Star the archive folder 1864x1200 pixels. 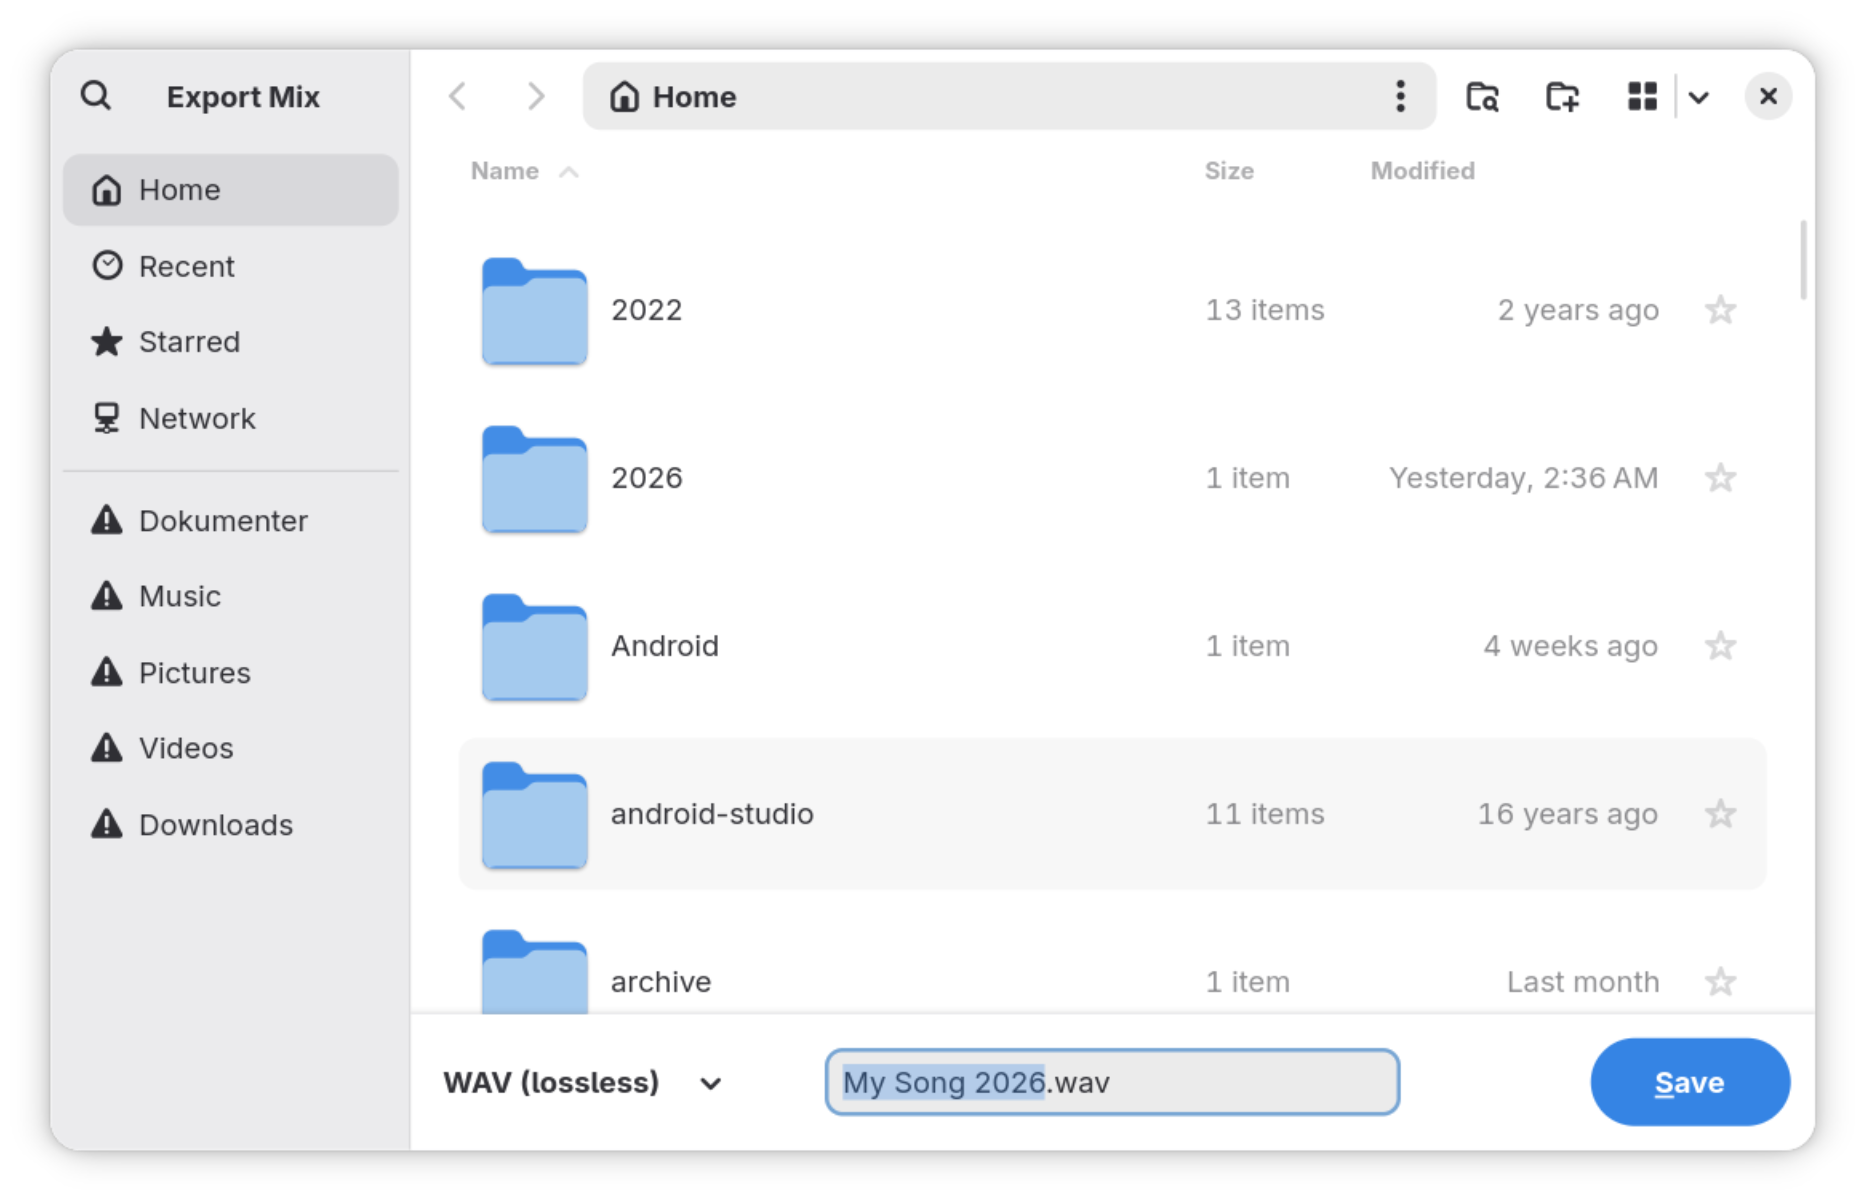pos(1720,982)
